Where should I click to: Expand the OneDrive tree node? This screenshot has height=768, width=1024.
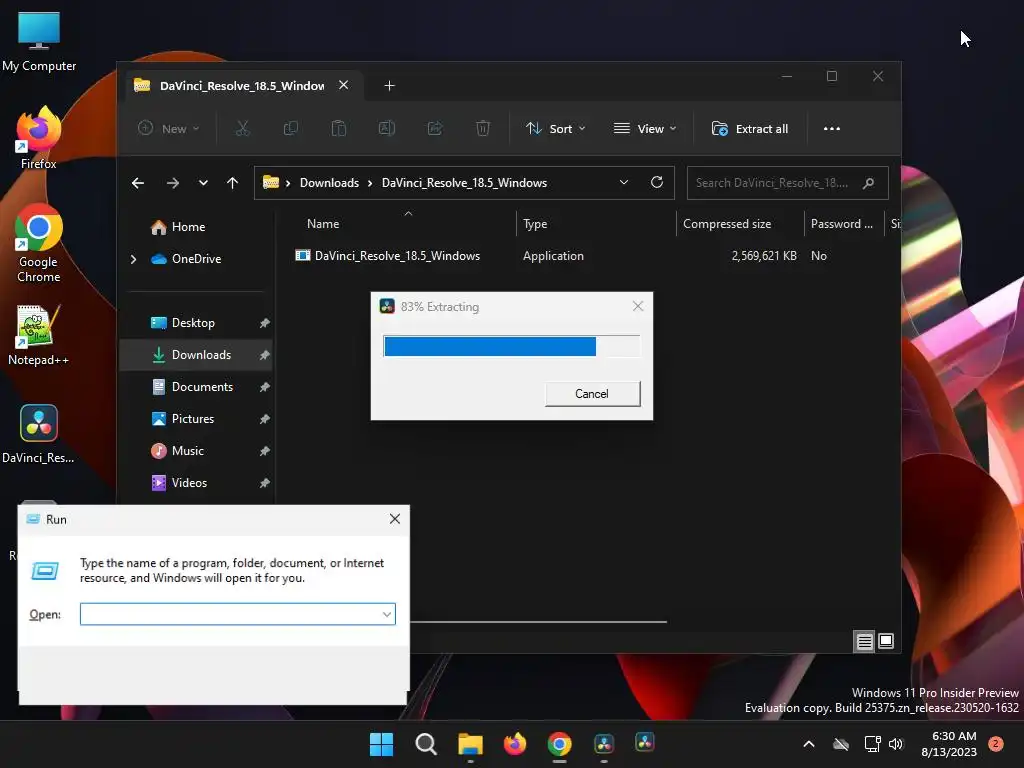pyautogui.click(x=133, y=259)
